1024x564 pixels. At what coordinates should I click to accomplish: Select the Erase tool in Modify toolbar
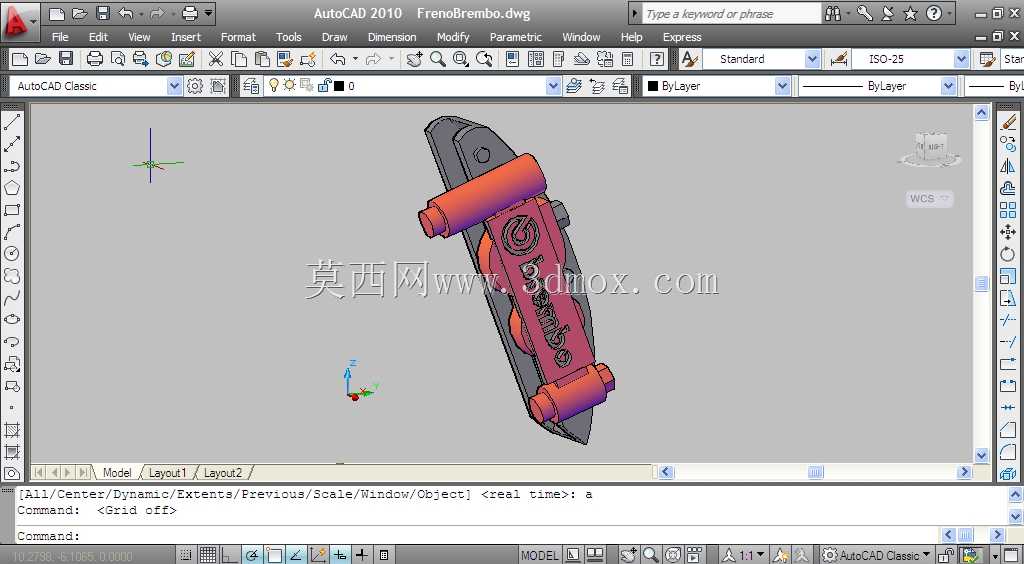pyautogui.click(x=1008, y=122)
